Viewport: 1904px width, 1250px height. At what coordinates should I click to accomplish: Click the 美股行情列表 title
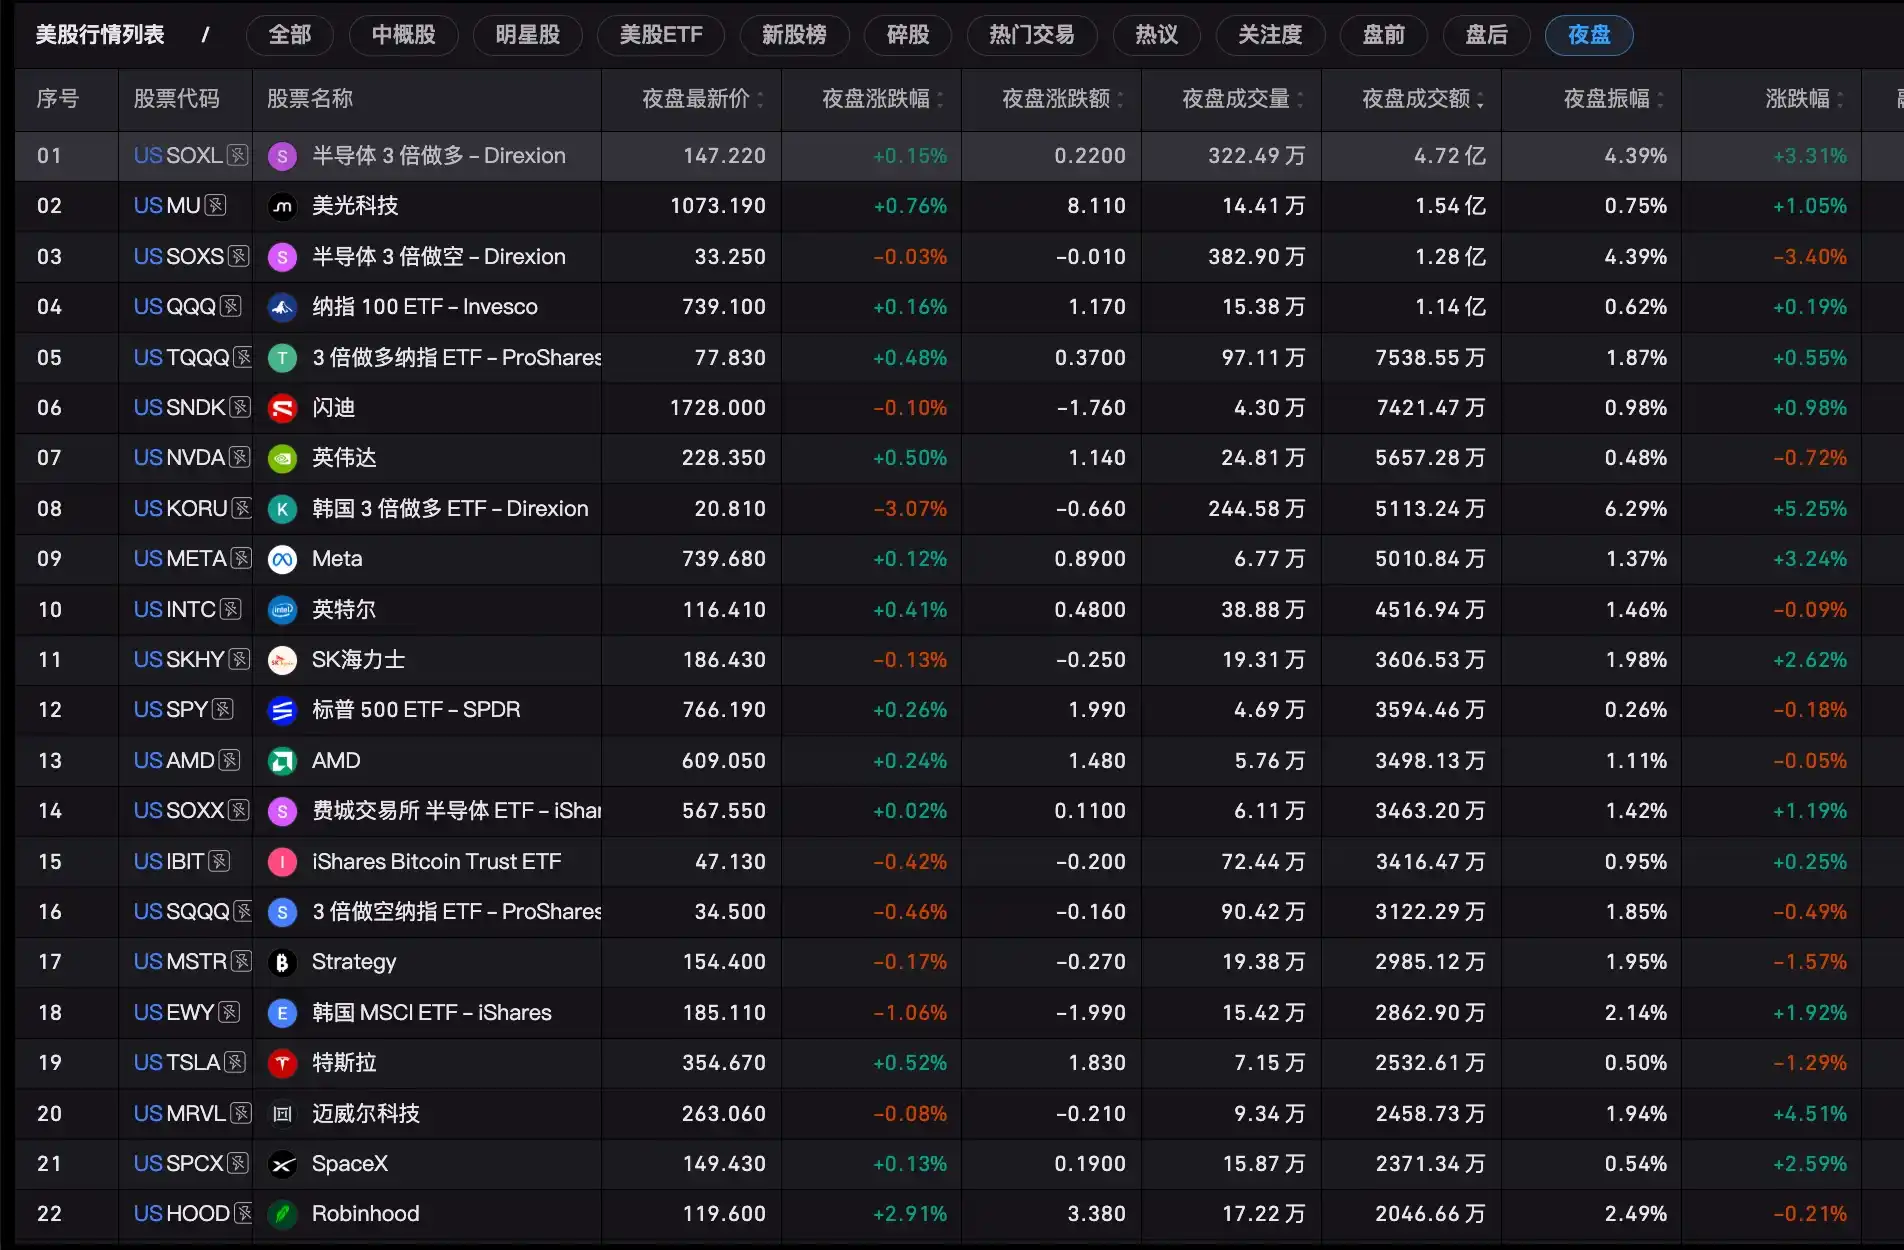pos(100,35)
